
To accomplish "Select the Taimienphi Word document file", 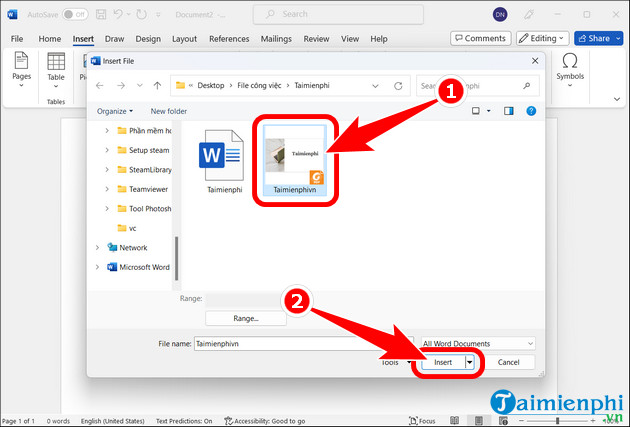I will tap(221, 161).
